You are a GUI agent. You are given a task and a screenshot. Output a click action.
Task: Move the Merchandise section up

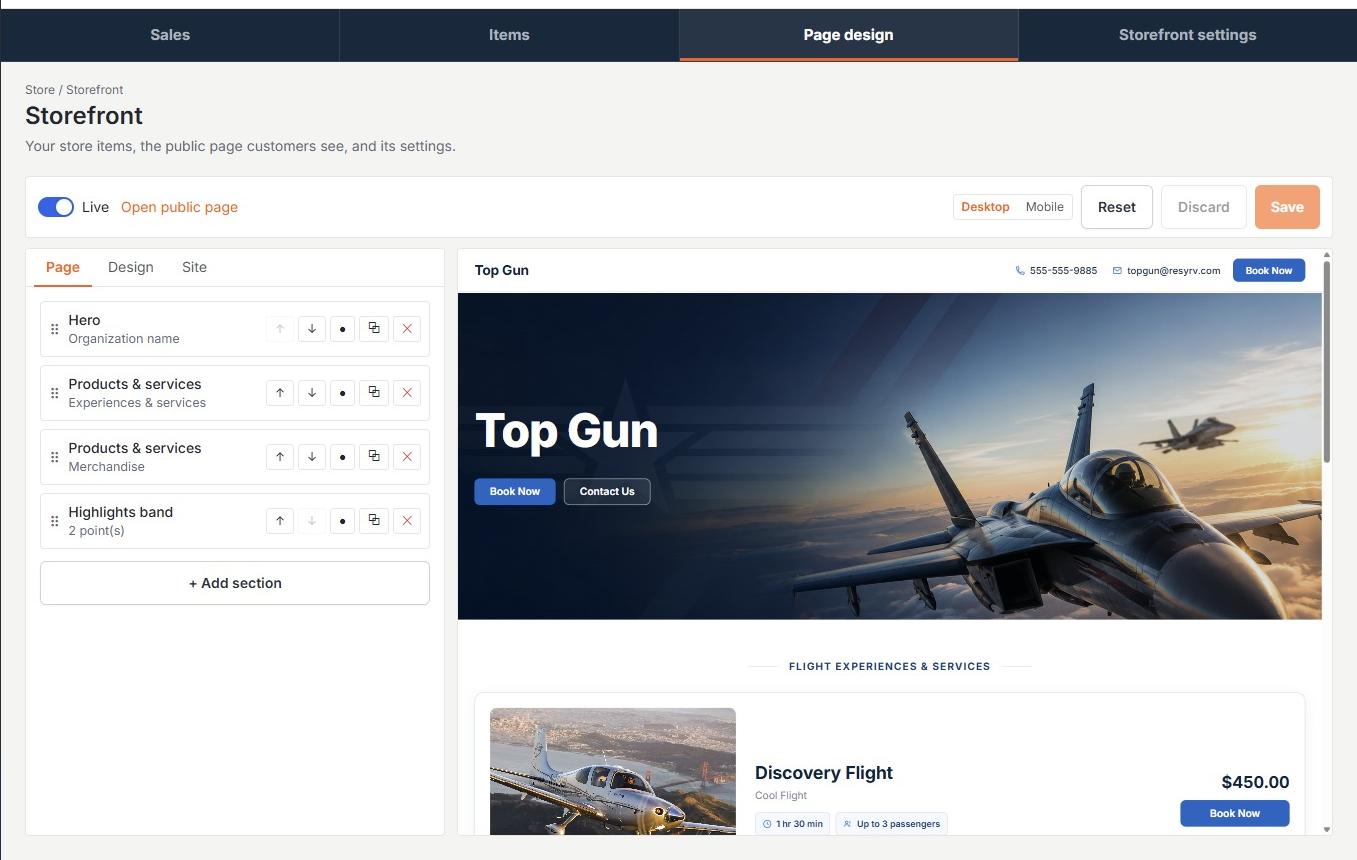point(280,457)
